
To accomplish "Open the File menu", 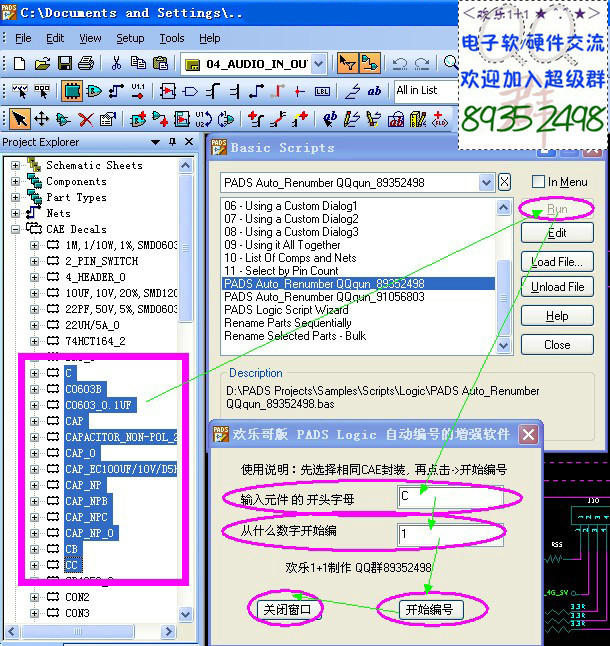I will point(23,38).
